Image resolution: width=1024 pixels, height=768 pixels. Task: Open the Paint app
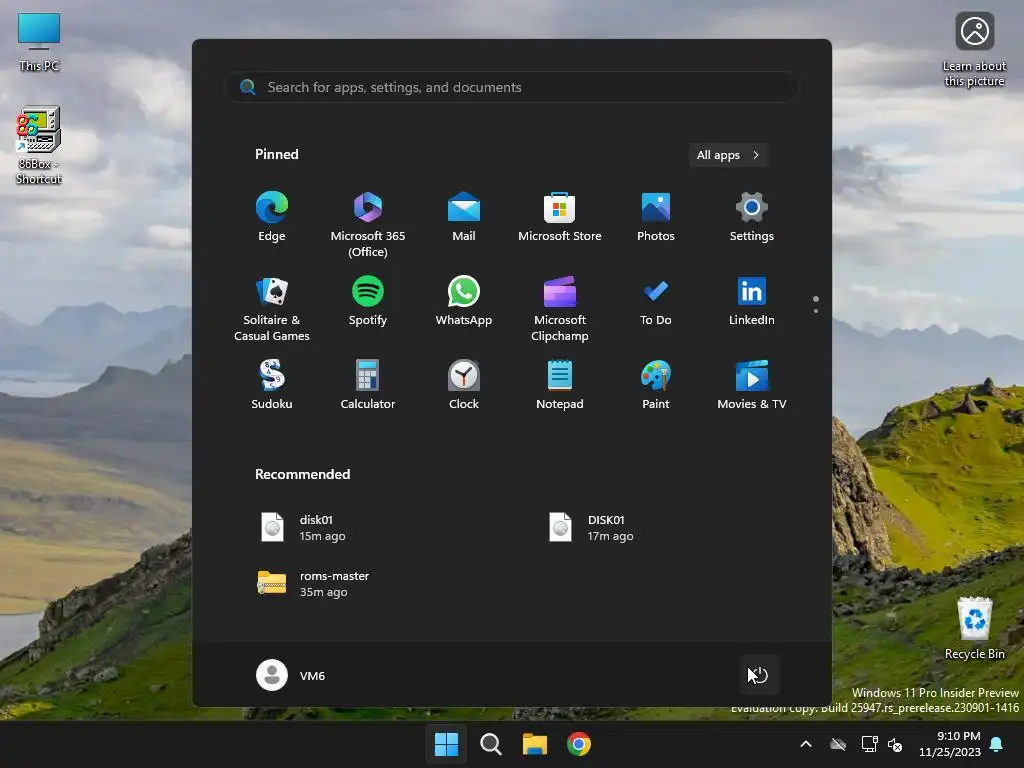pos(656,385)
